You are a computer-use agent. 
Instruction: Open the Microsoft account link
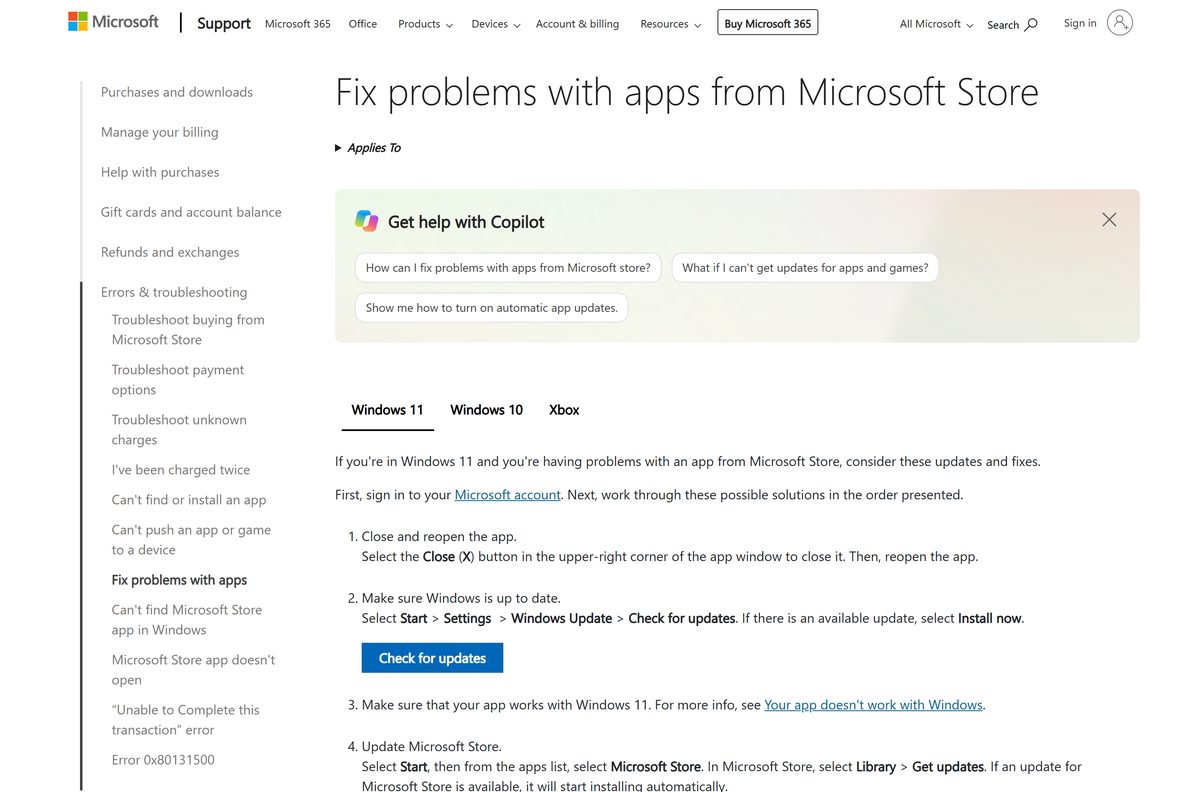tap(508, 495)
